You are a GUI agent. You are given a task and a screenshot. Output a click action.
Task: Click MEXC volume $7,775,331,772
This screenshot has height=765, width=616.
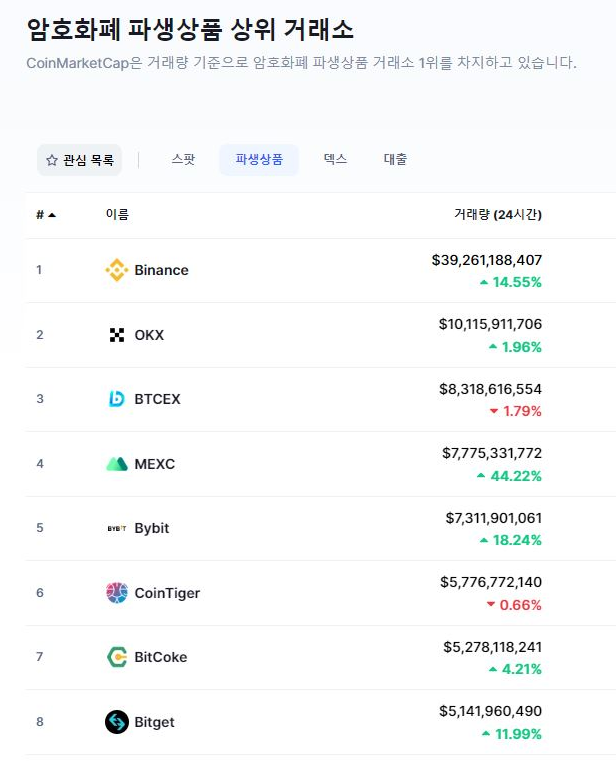point(492,453)
